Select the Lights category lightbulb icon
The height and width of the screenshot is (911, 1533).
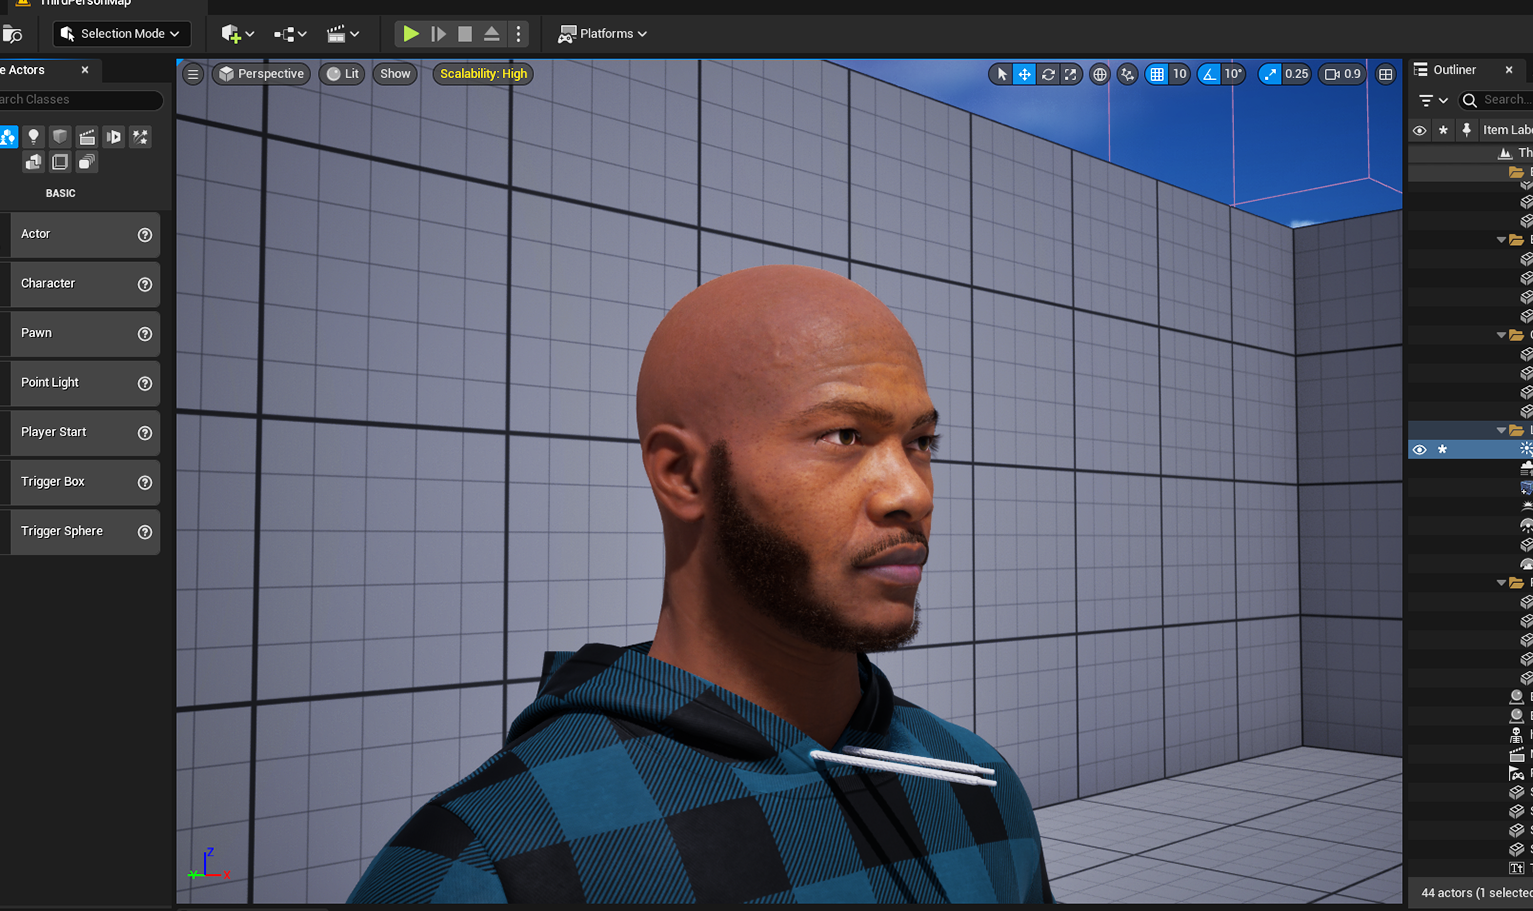pos(34,137)
